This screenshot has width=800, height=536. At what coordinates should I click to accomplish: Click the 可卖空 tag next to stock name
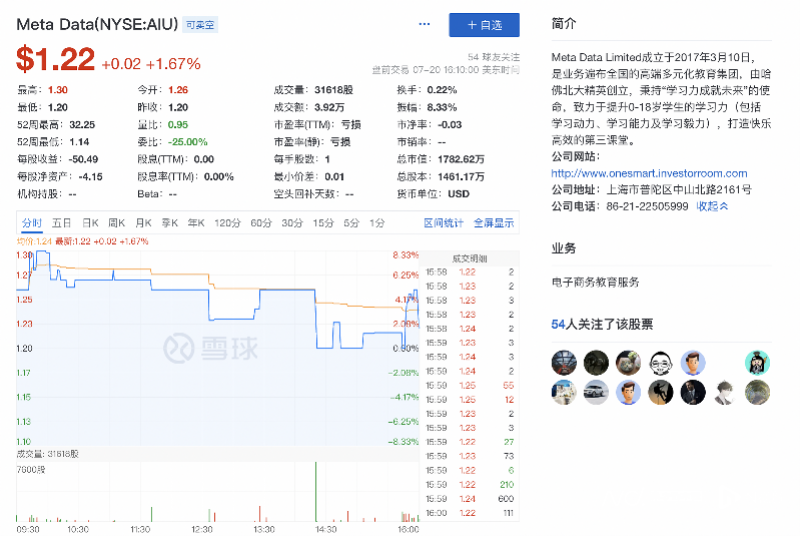coord(200,24)
